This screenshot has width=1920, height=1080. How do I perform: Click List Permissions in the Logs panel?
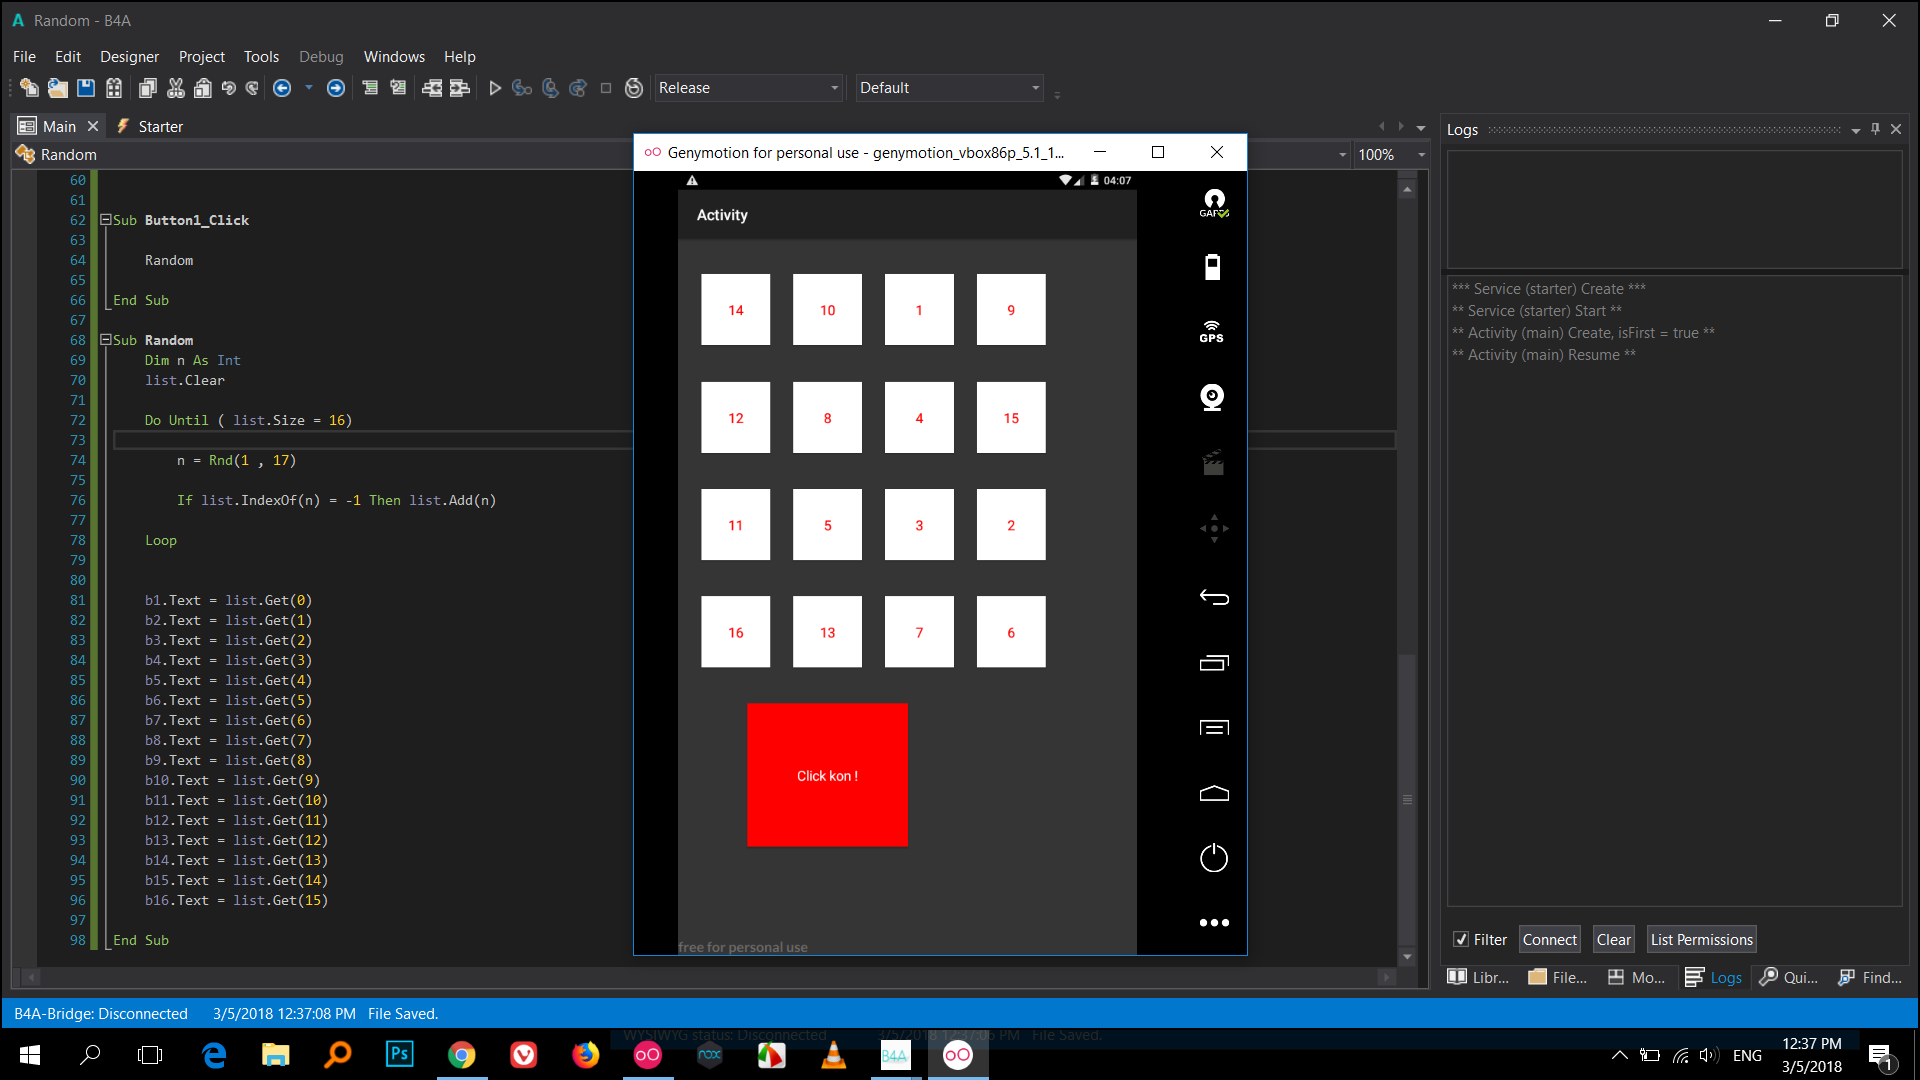click(x=1701, y=939)
